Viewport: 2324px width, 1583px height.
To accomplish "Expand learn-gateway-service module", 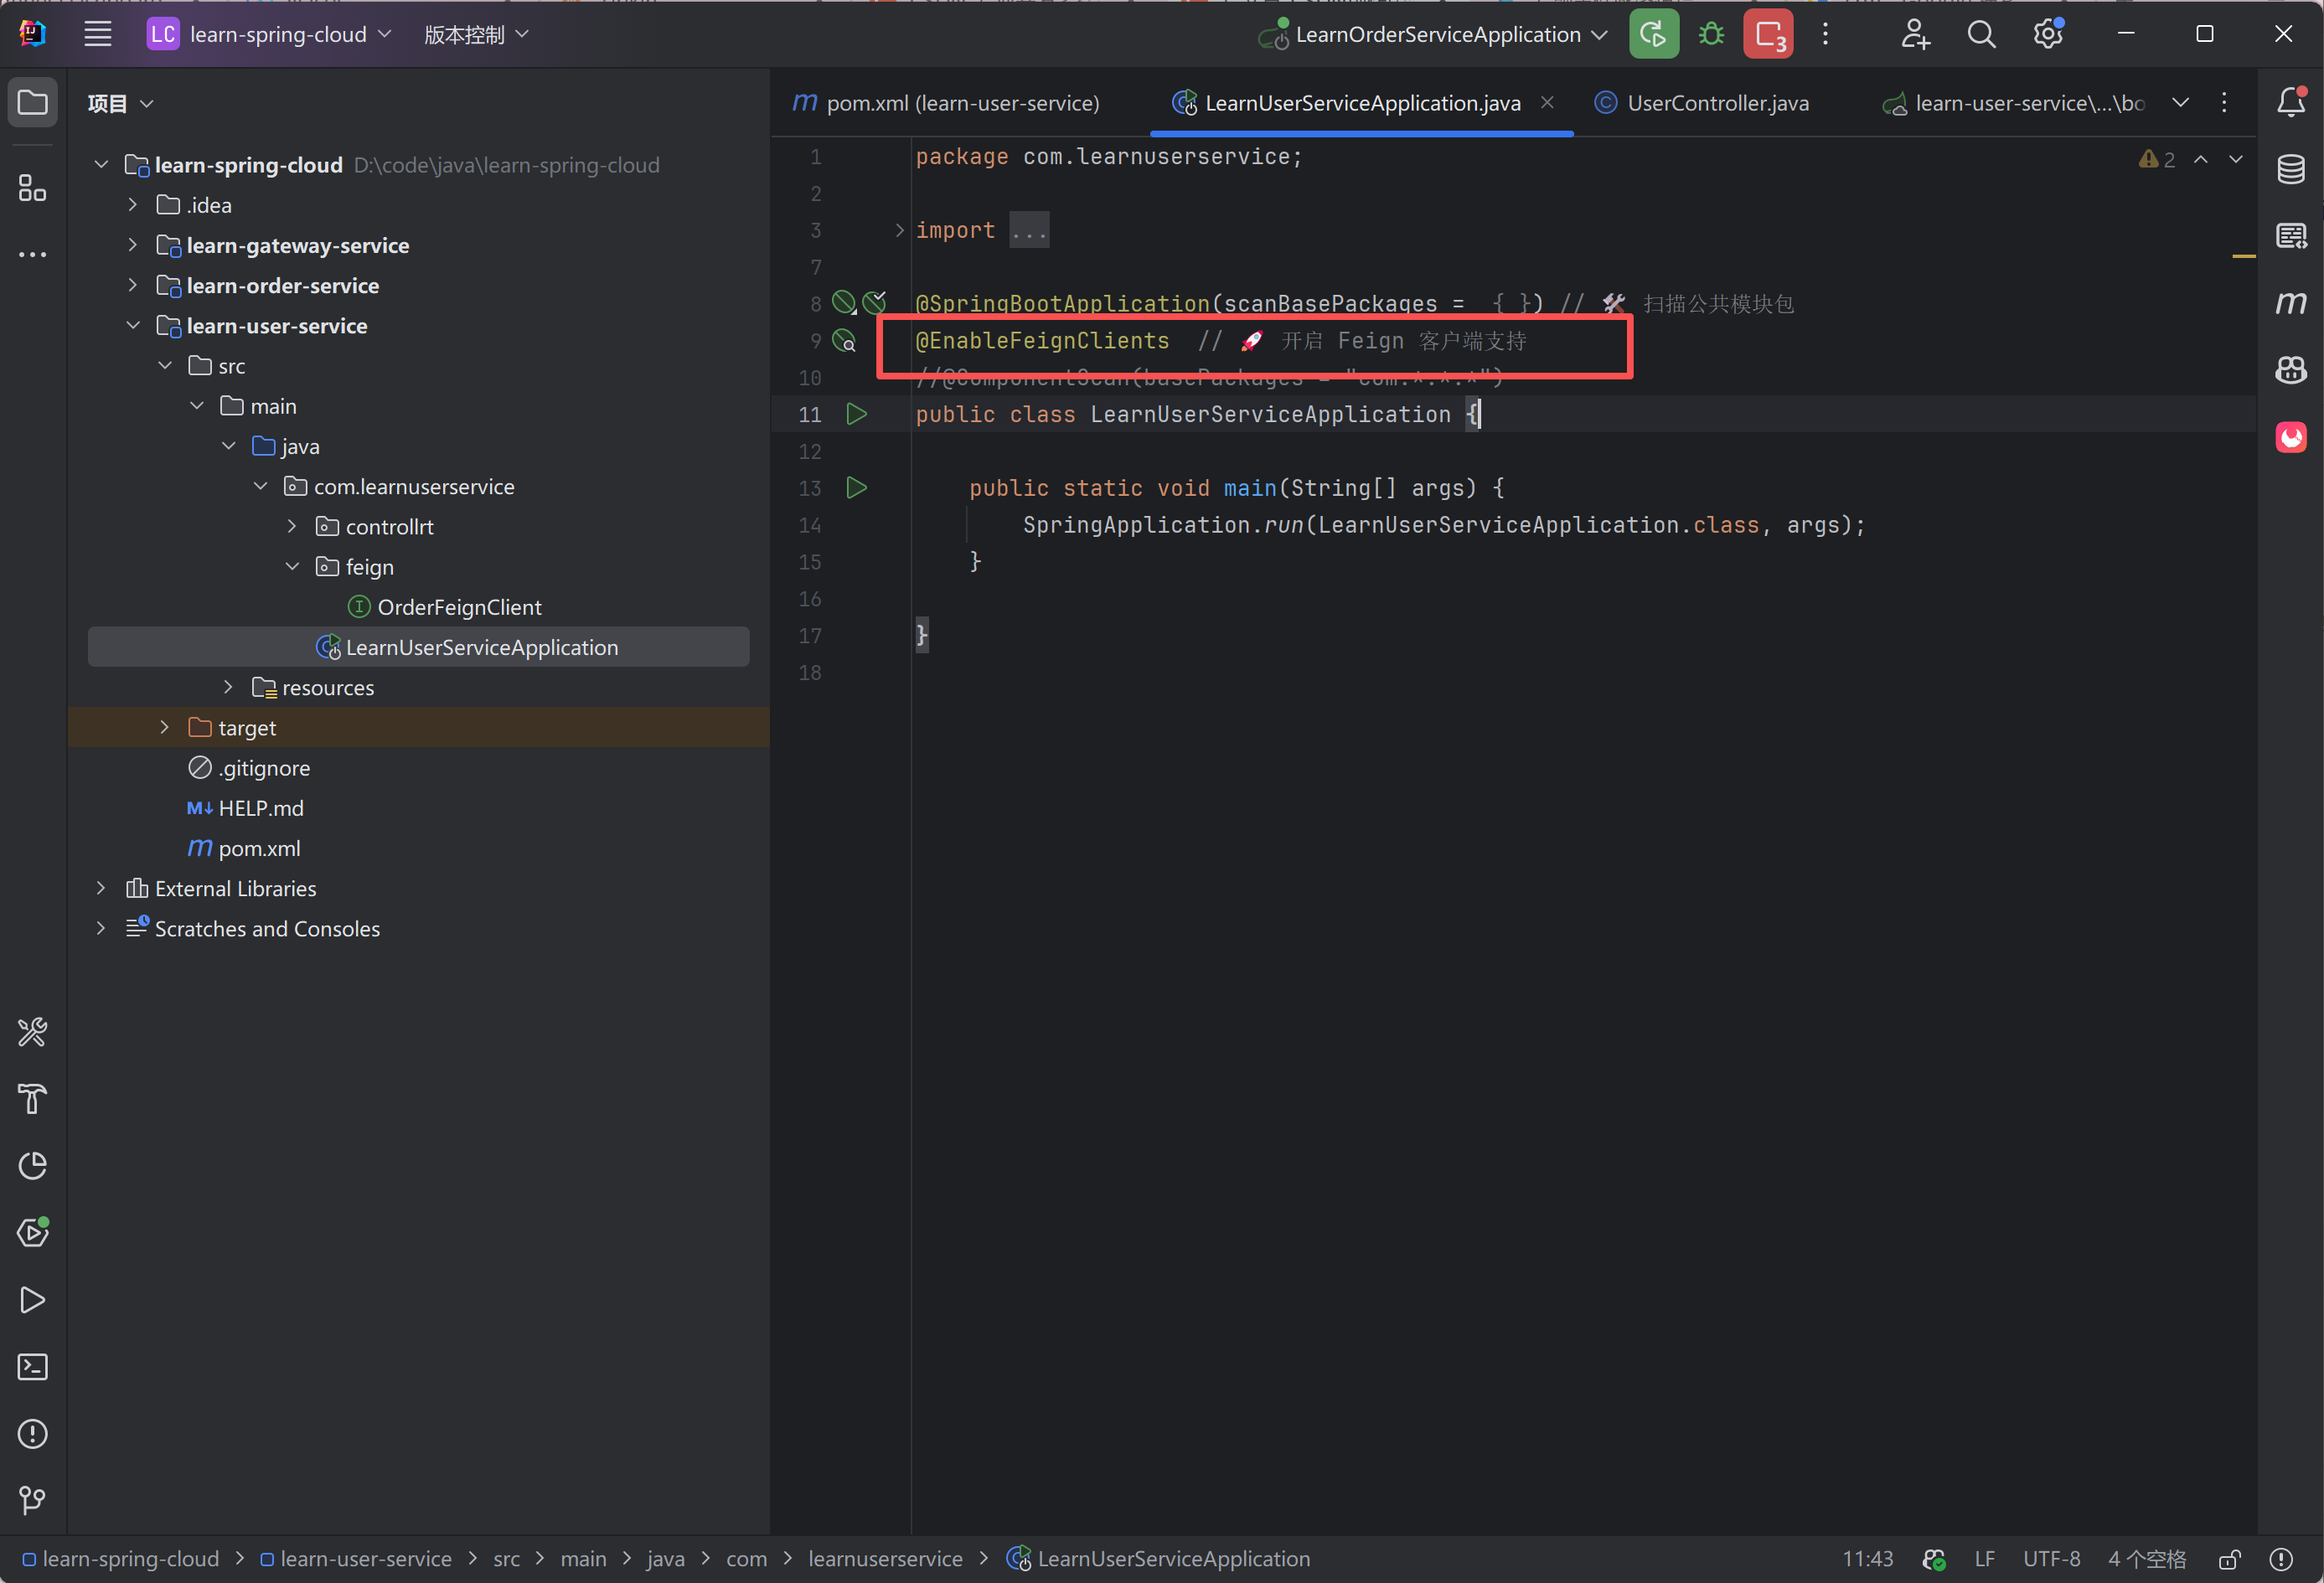I will tap(133, 245).
